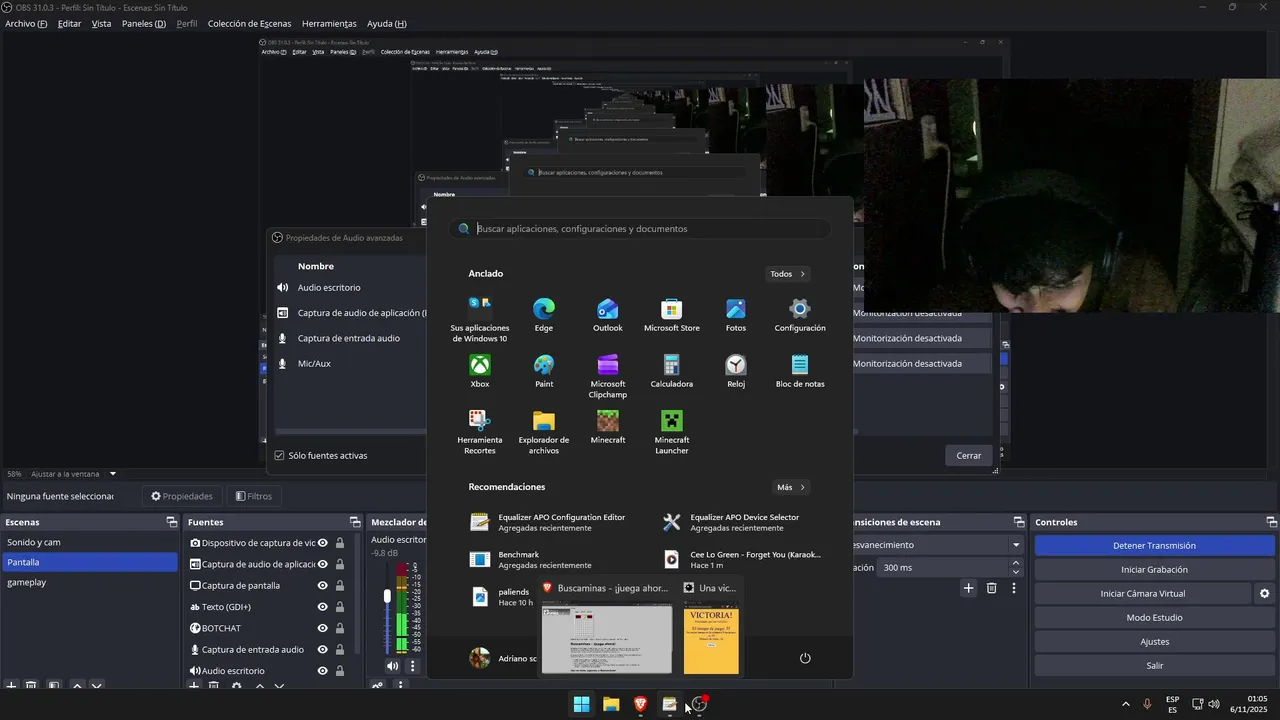Open Colección de Escenas menu
Viewport: 1280px width, 720px height.
(x=250, y=23)
